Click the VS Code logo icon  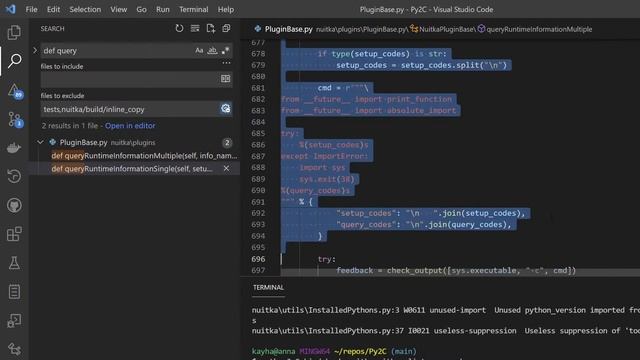pos(11,9)
